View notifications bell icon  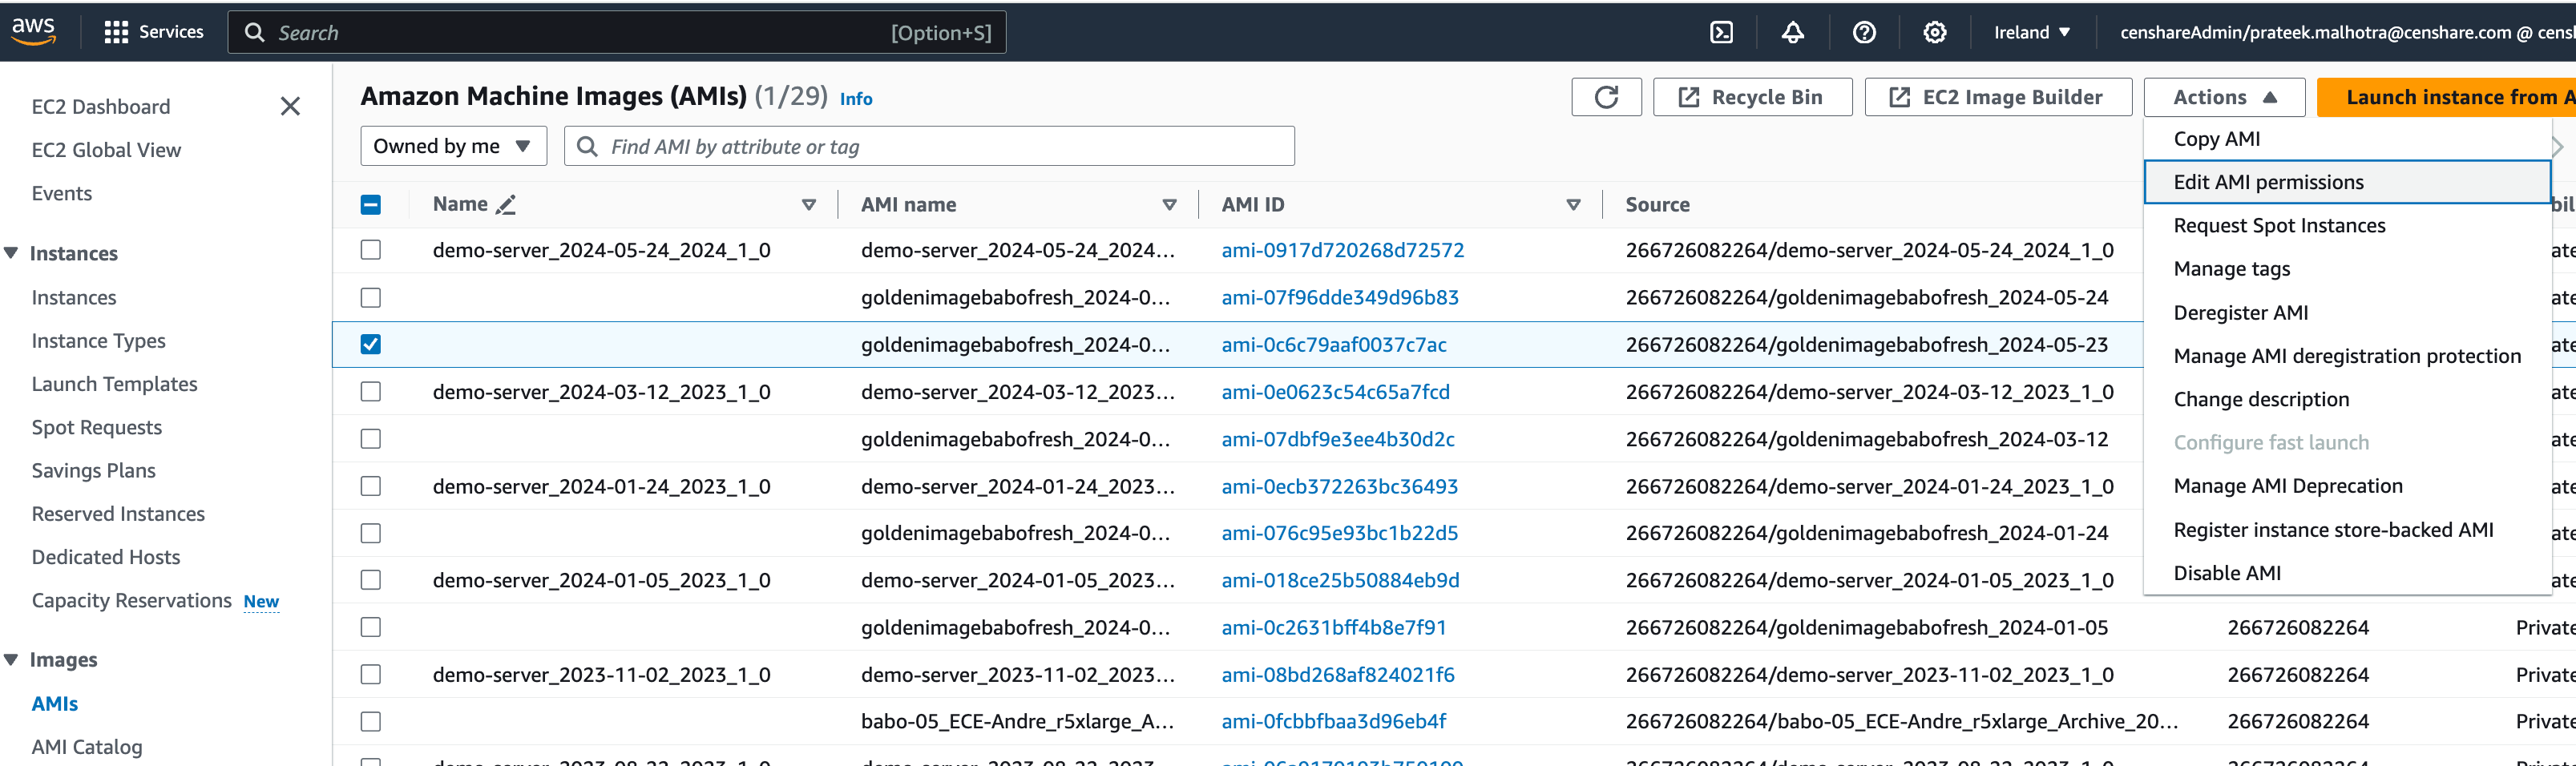[x=1792, y=32]
